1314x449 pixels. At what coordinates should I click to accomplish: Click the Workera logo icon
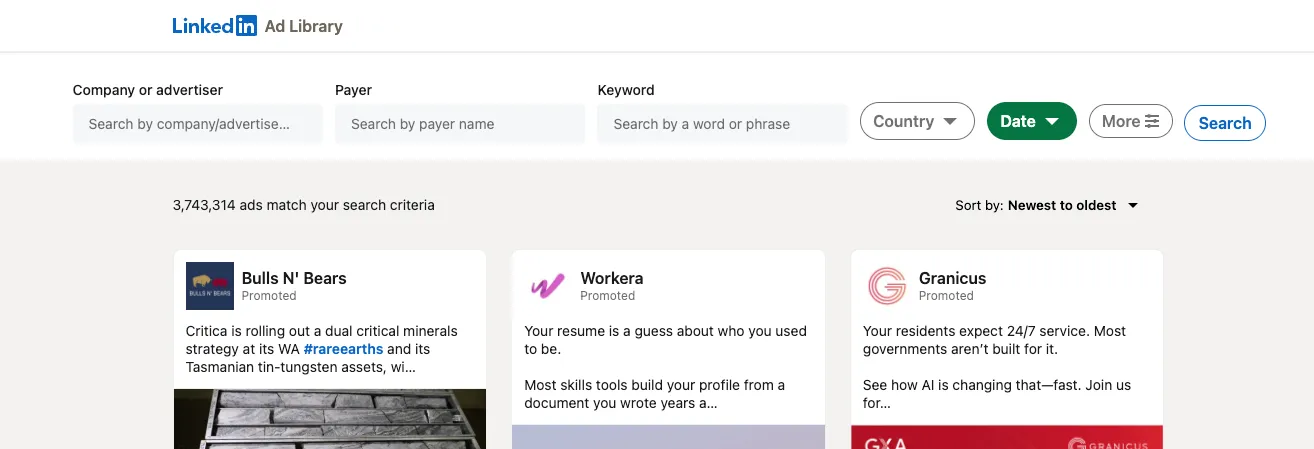click(548, 286)
